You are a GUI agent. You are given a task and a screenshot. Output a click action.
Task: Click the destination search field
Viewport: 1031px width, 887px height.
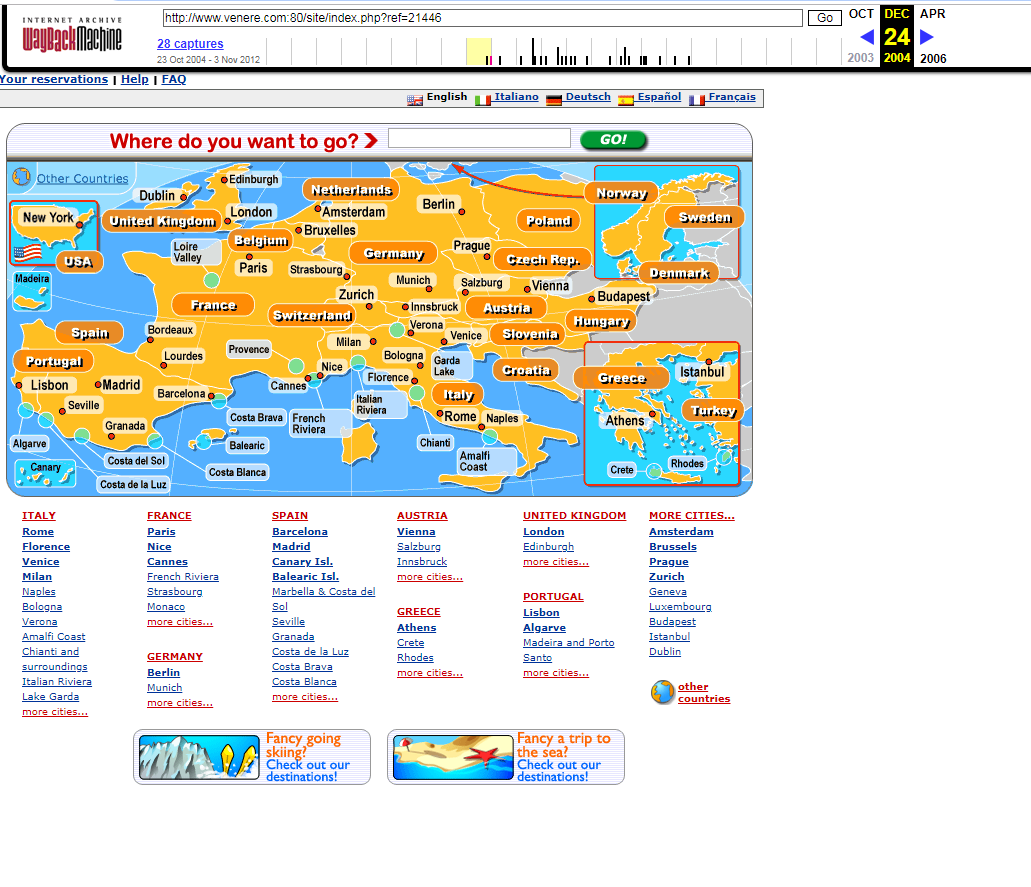click(479, 138)
